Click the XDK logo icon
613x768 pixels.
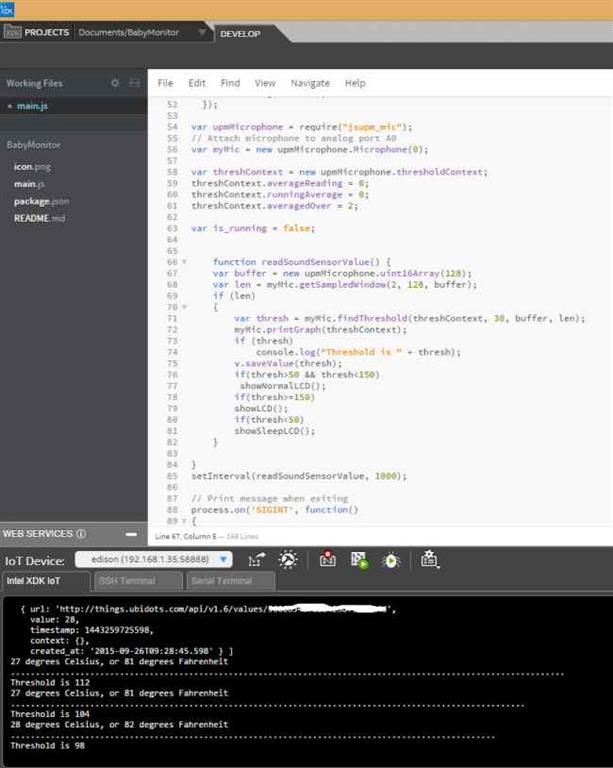click(x=7, y=9)
